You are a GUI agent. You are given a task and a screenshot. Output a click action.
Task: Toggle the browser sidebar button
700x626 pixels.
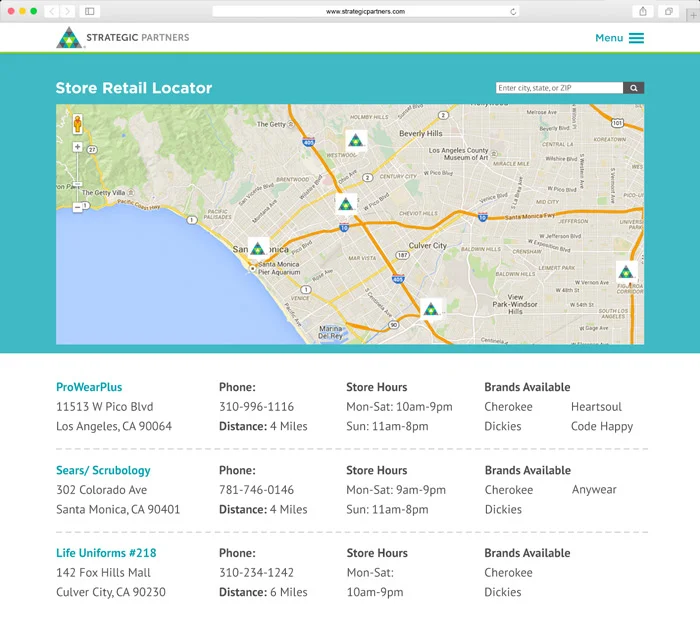pos(89,11)
